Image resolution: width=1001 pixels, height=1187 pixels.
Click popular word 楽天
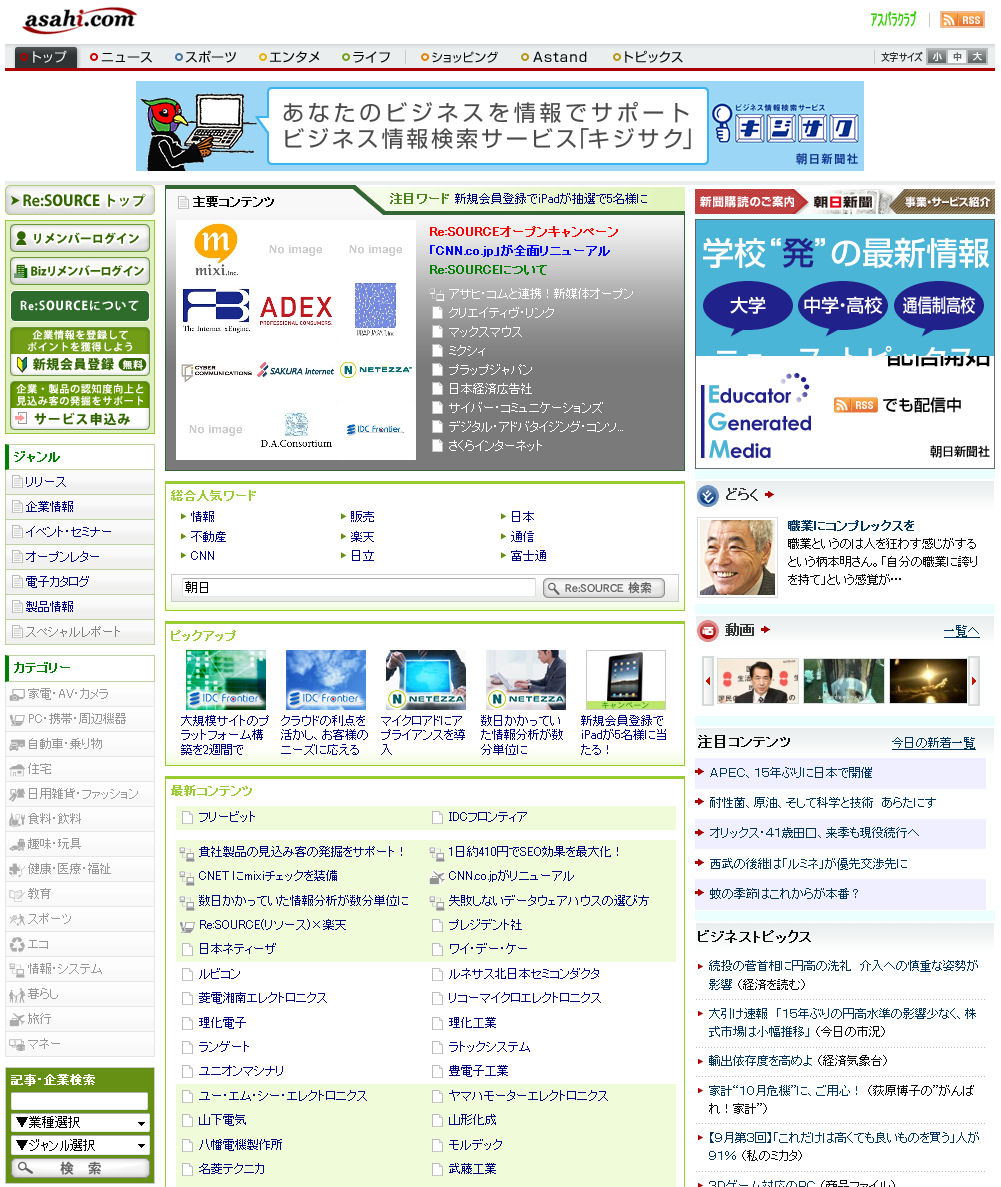362,536
